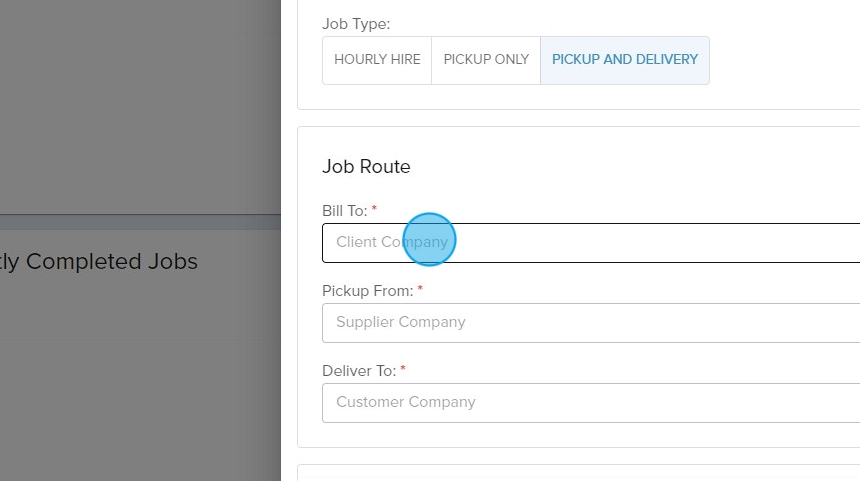Choose PICKUP ONLY job type
Screen dimensions: 860x481
486,60
